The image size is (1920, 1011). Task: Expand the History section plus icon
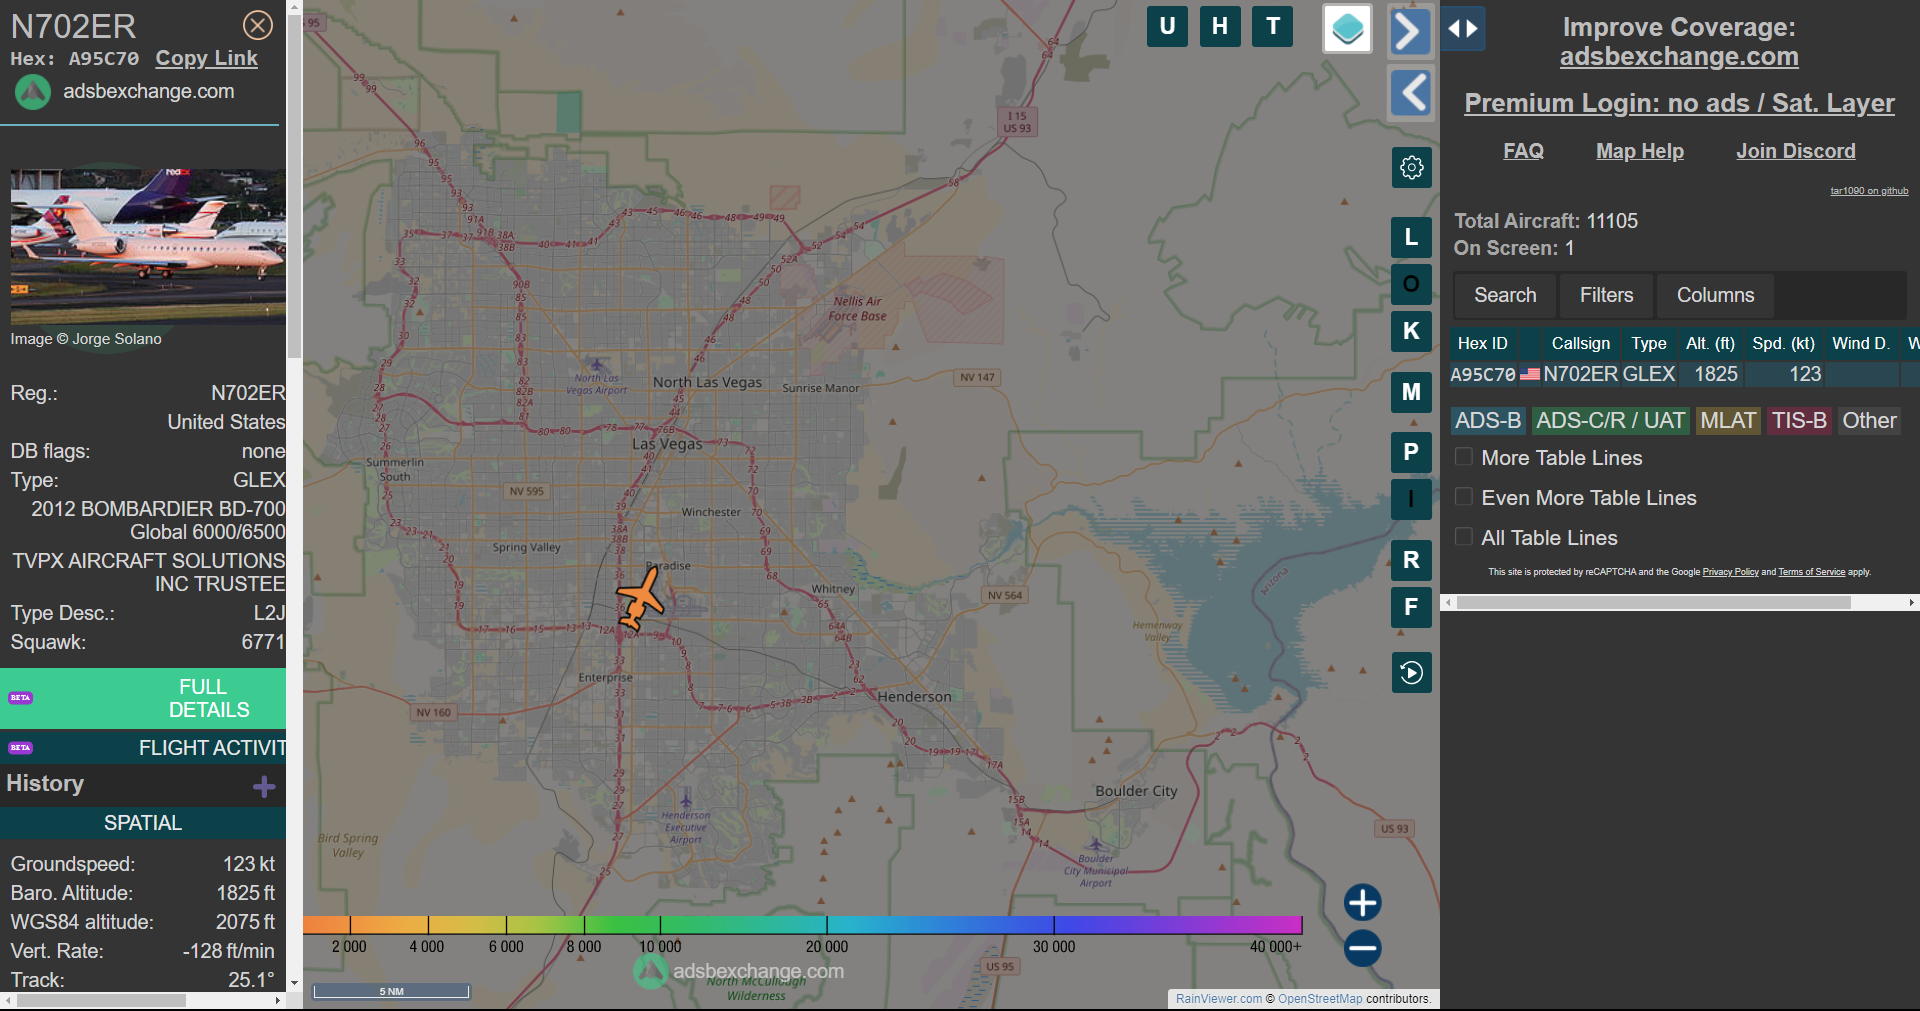[264, 787]
